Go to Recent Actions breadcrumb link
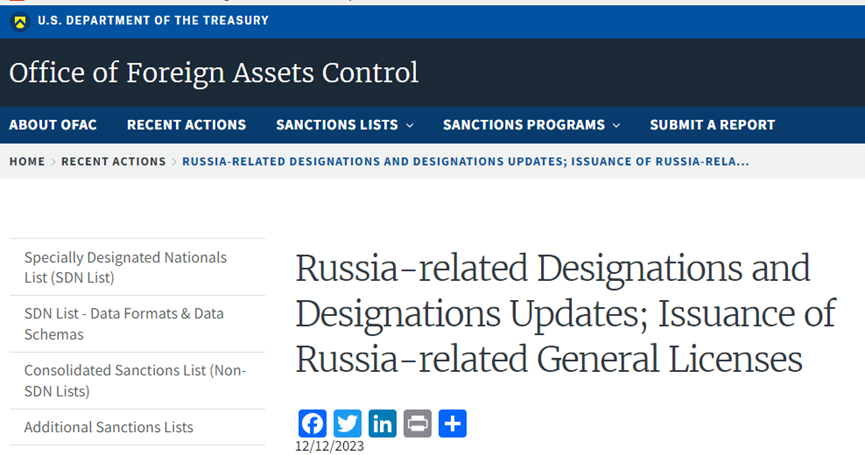The image size is (865, 455). point(114,162)
